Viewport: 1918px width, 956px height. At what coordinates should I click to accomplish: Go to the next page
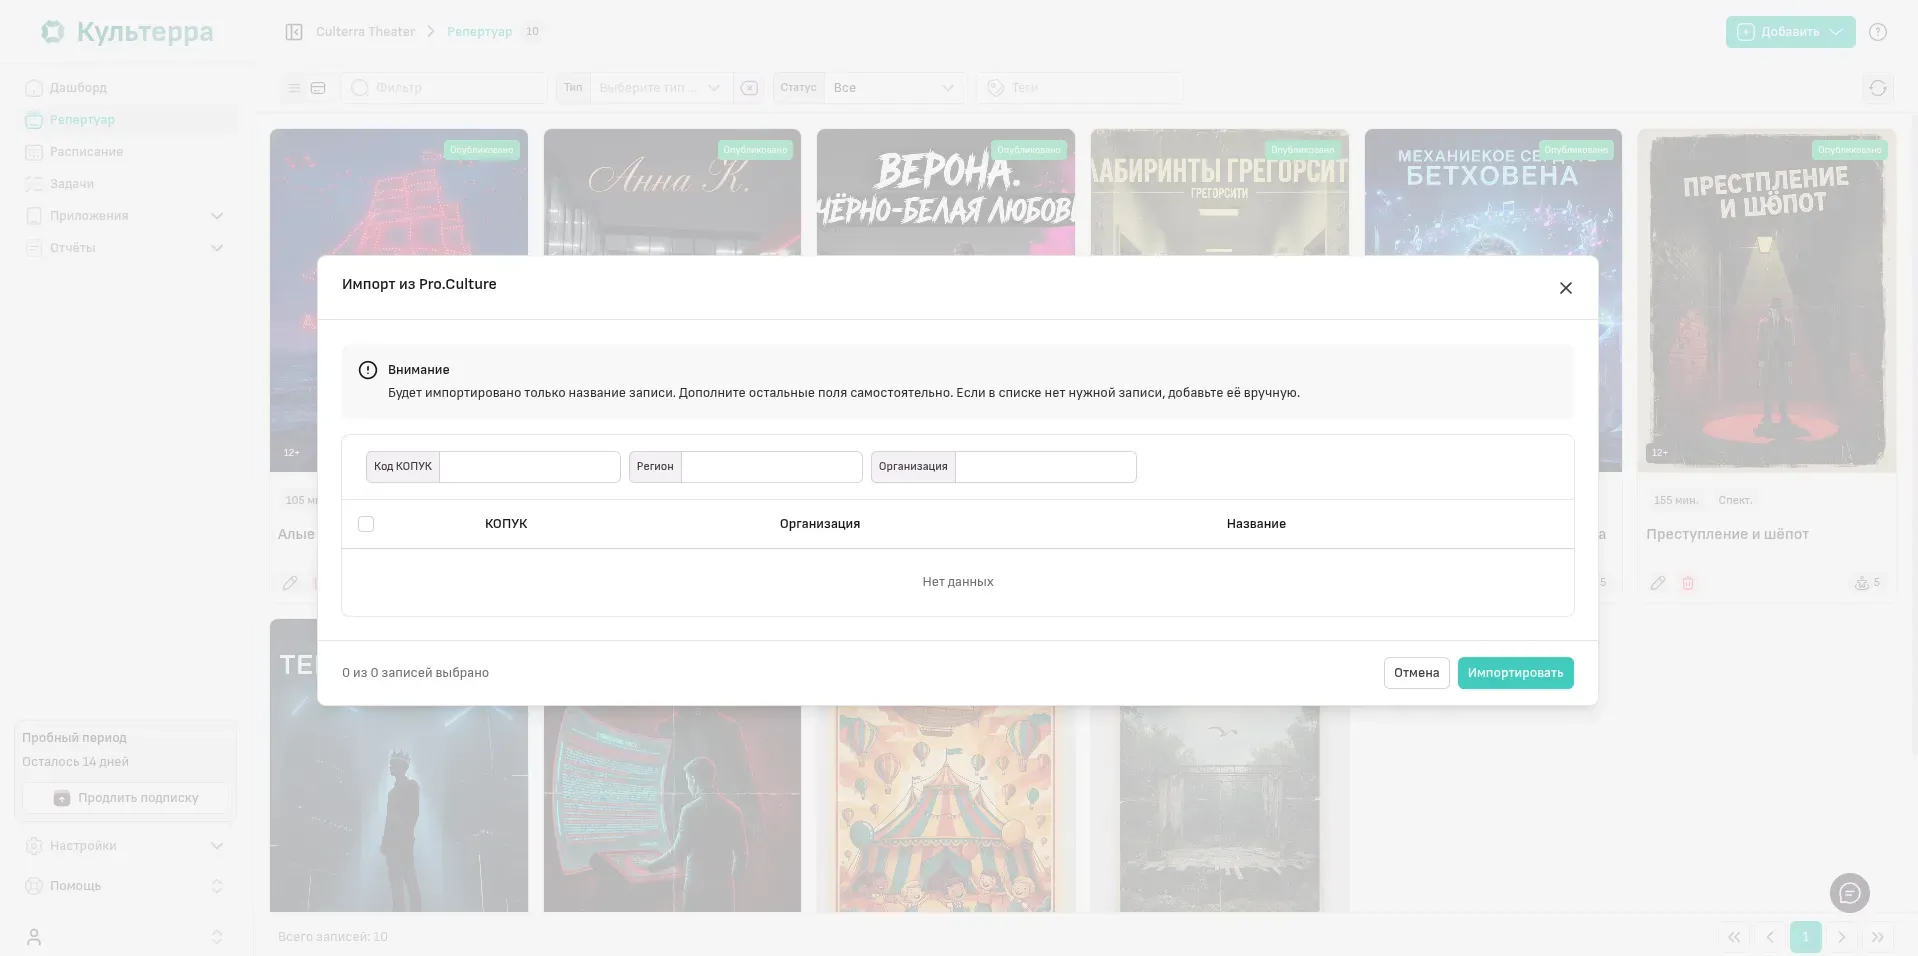click(x=1842, y=937)
